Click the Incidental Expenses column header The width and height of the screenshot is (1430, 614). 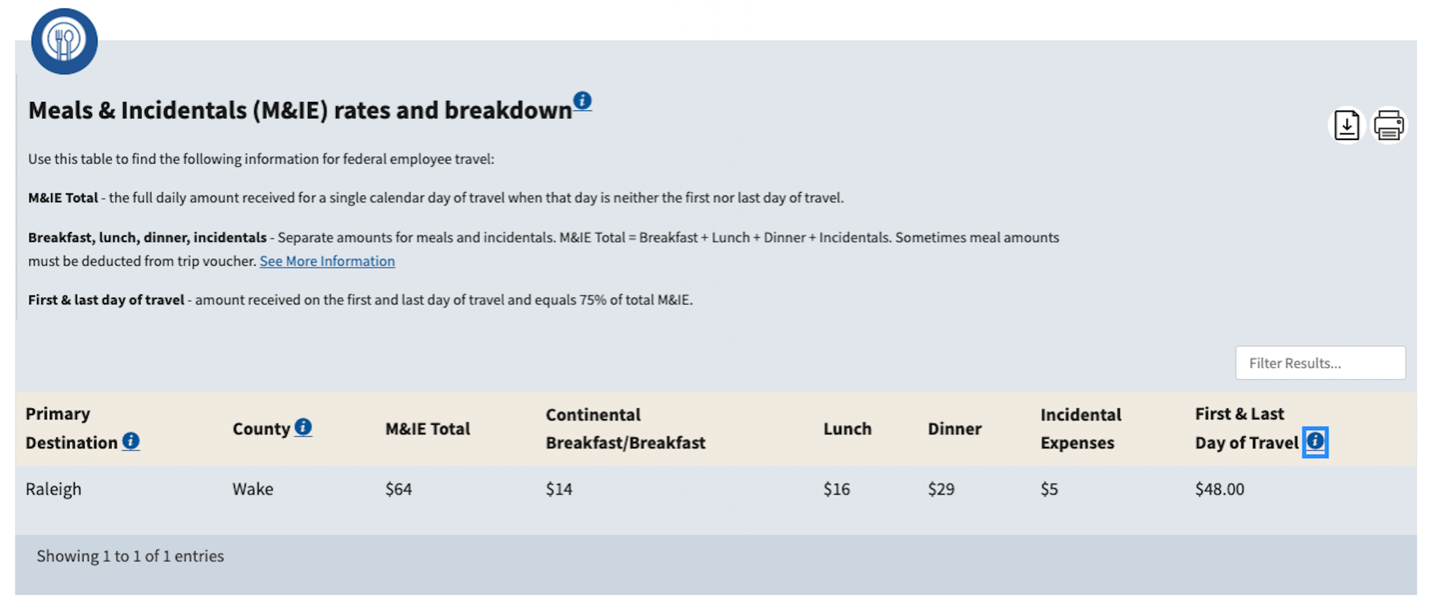(x=1080, y=428)
